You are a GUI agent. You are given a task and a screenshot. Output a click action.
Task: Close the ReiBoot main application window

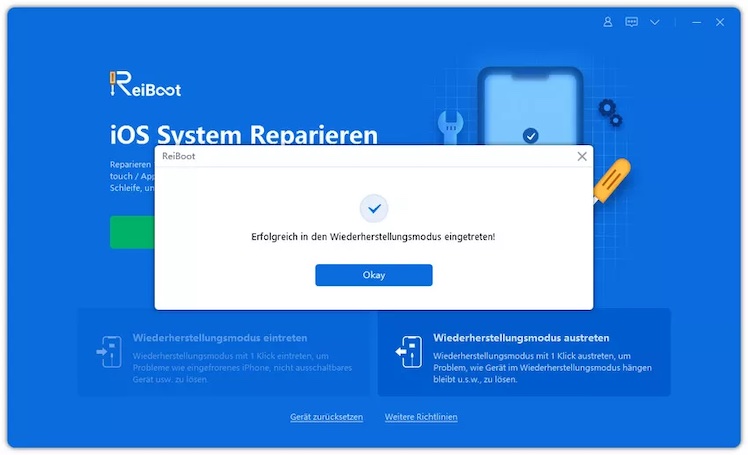(720, 22)
